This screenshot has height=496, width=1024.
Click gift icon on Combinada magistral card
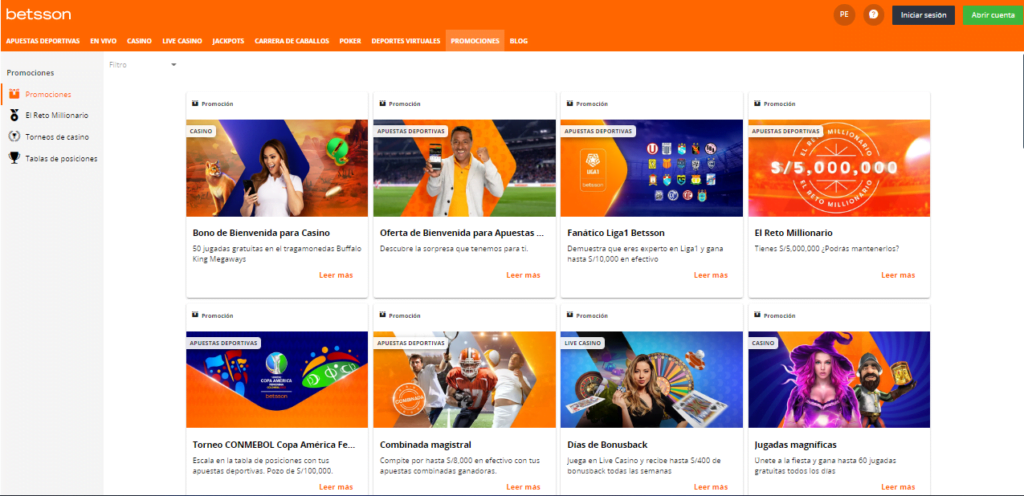[382, 315]
